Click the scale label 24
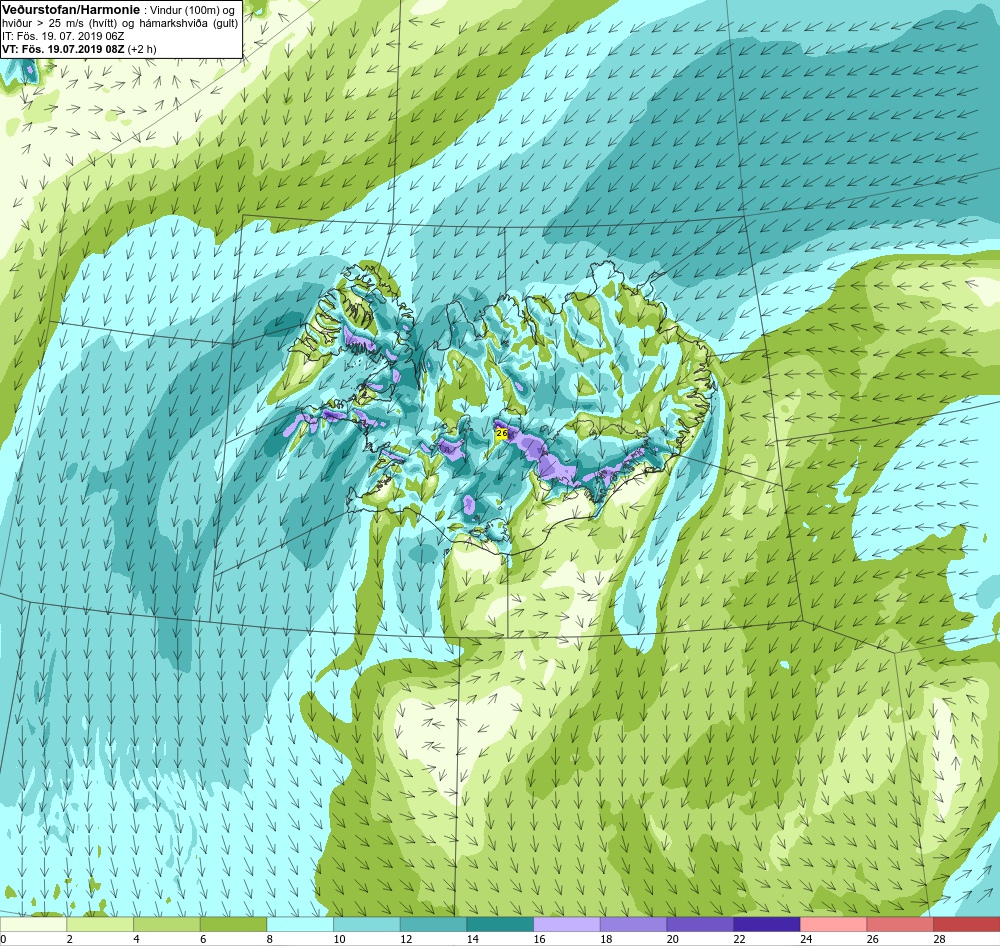The image size is (1000, 946). pos(806,939)
